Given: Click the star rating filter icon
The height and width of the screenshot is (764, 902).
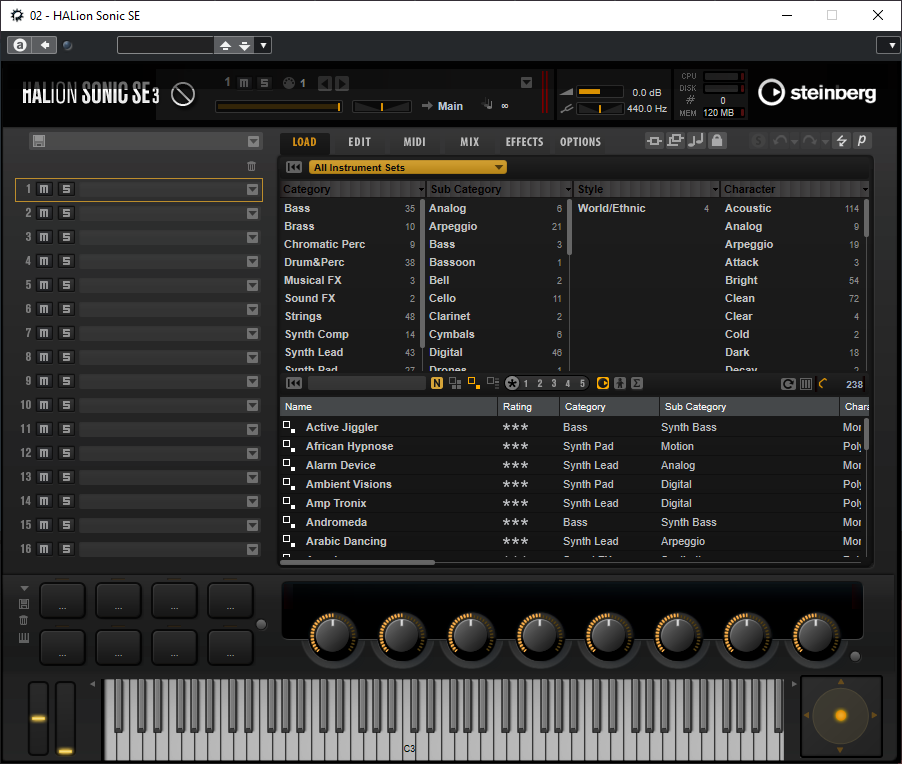Looking at the screenshot, I should click(x=512, y=383).
